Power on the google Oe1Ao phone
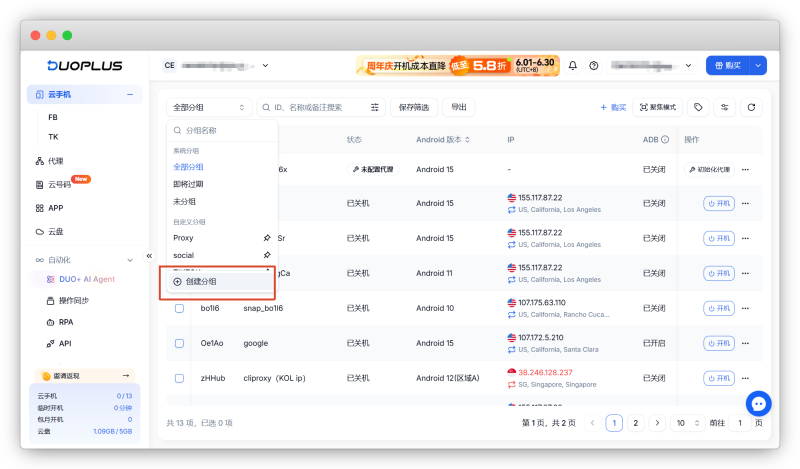The height and width of the screenshot is (469, 800). (x=719, y=343)
